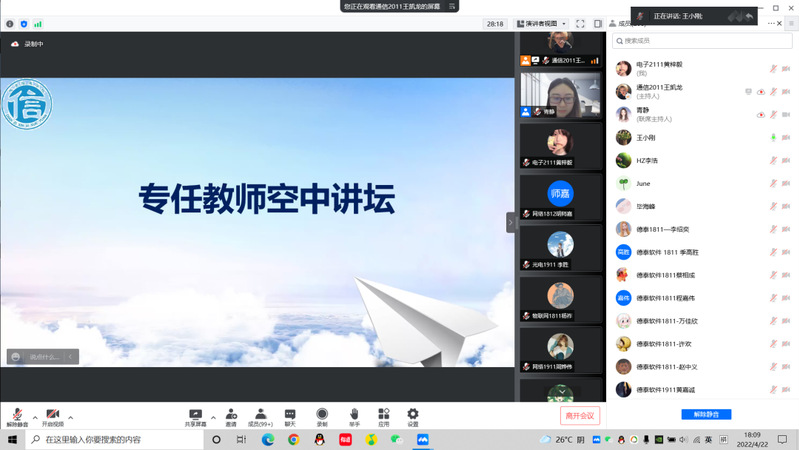Open meeting settings (设置) gear icon
The width and height of the screenshot is (799, 450).
412,416
